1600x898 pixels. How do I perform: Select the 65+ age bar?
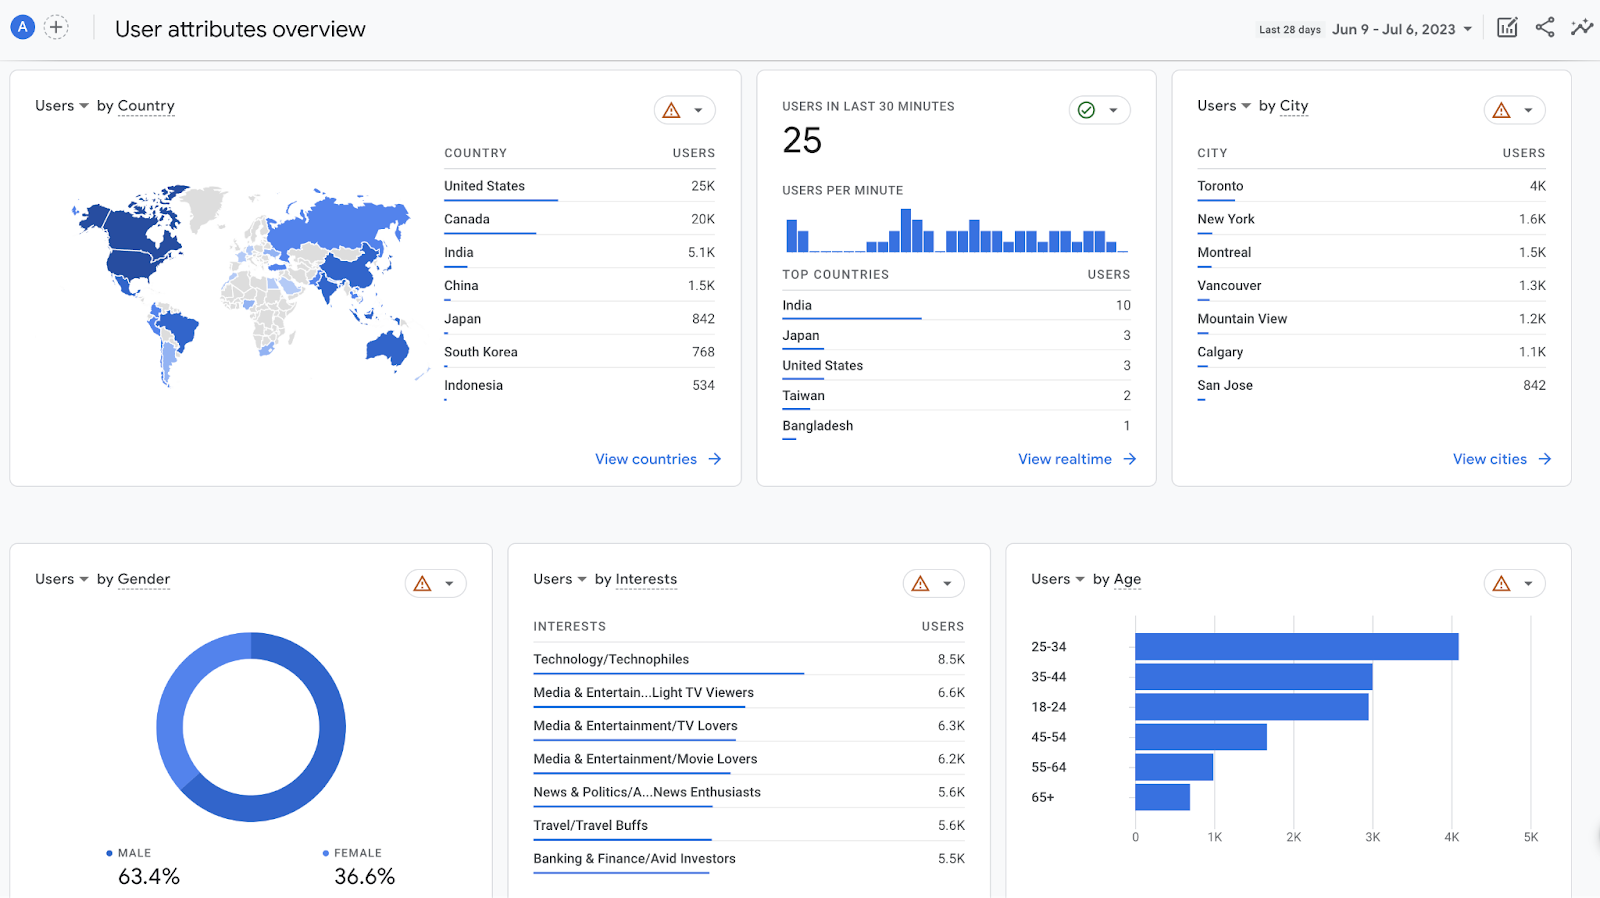1163,797
